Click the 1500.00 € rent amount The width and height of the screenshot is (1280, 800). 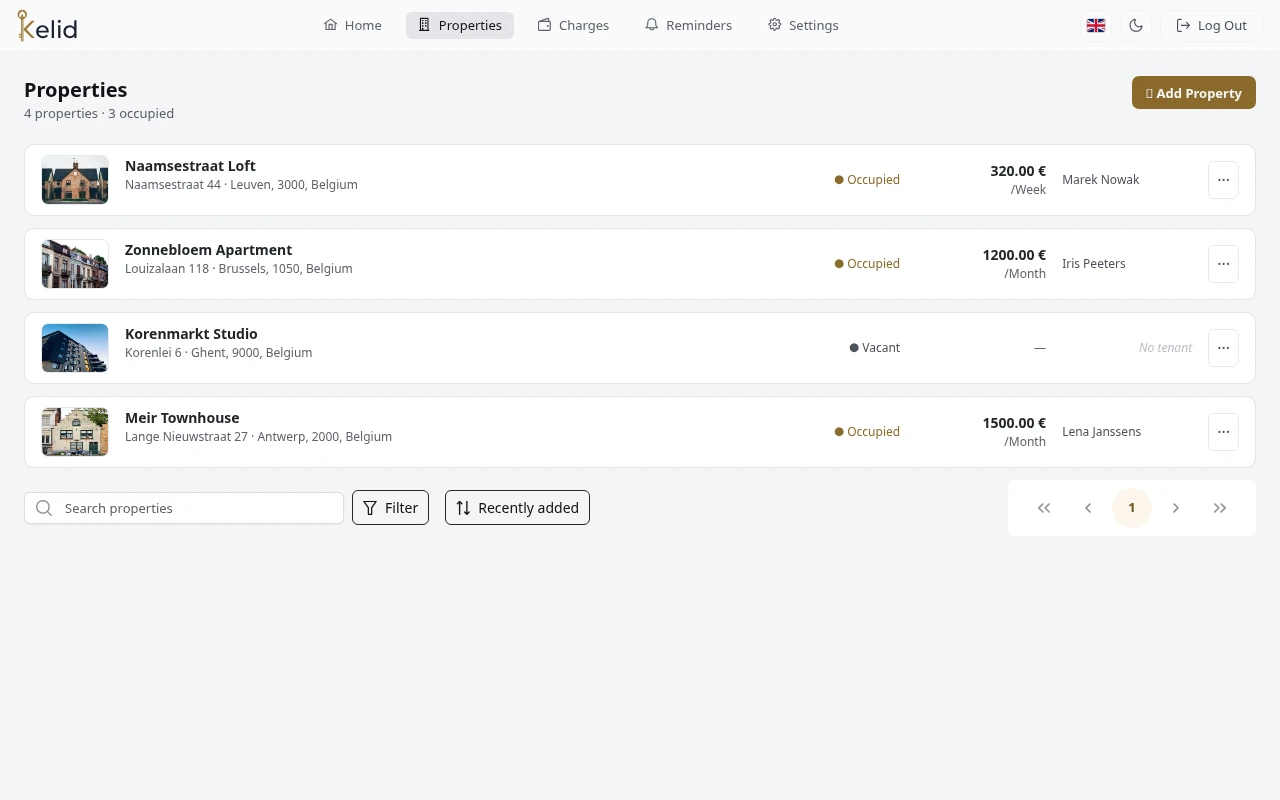(1014, 423)
